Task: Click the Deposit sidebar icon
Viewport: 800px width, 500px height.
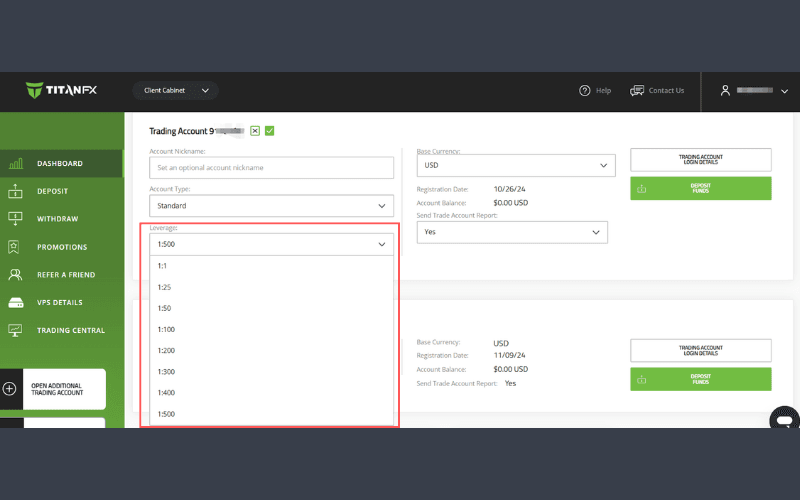Action: (15, 191)
